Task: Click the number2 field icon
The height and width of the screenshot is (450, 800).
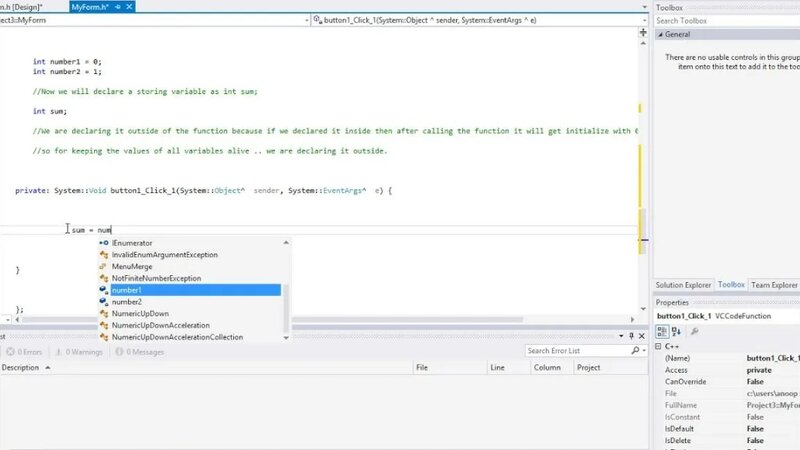Action: (104, 302)
